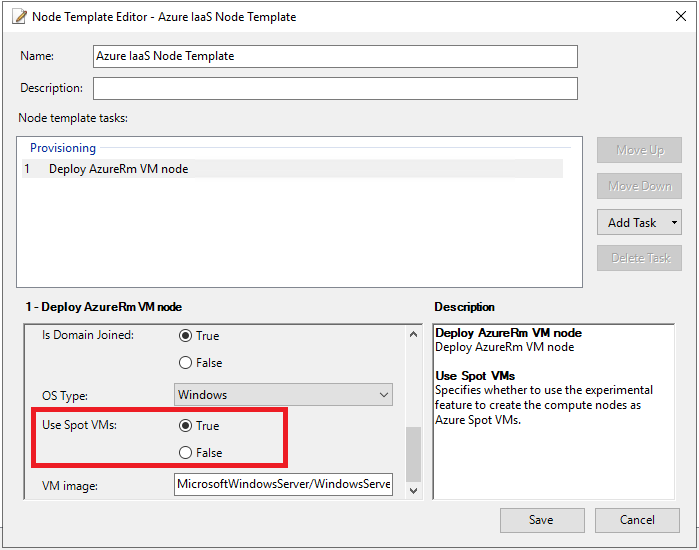Click the VM image label

pos(70,485)
